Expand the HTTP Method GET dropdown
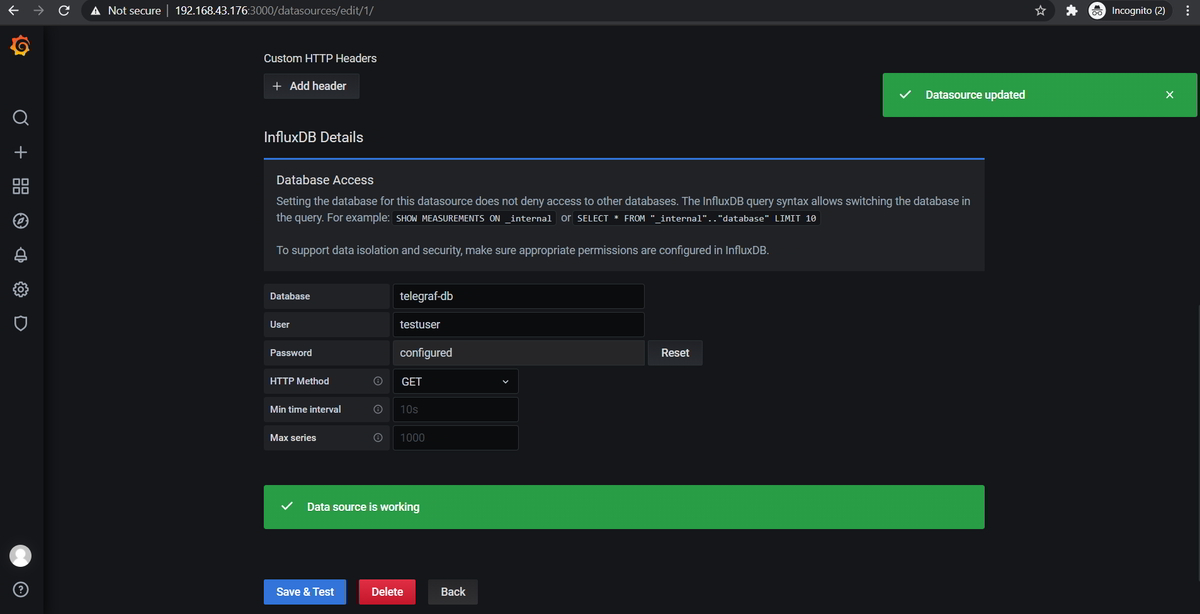The height and width of the screenshot is (614, 1200). click(x=455, y=381)
